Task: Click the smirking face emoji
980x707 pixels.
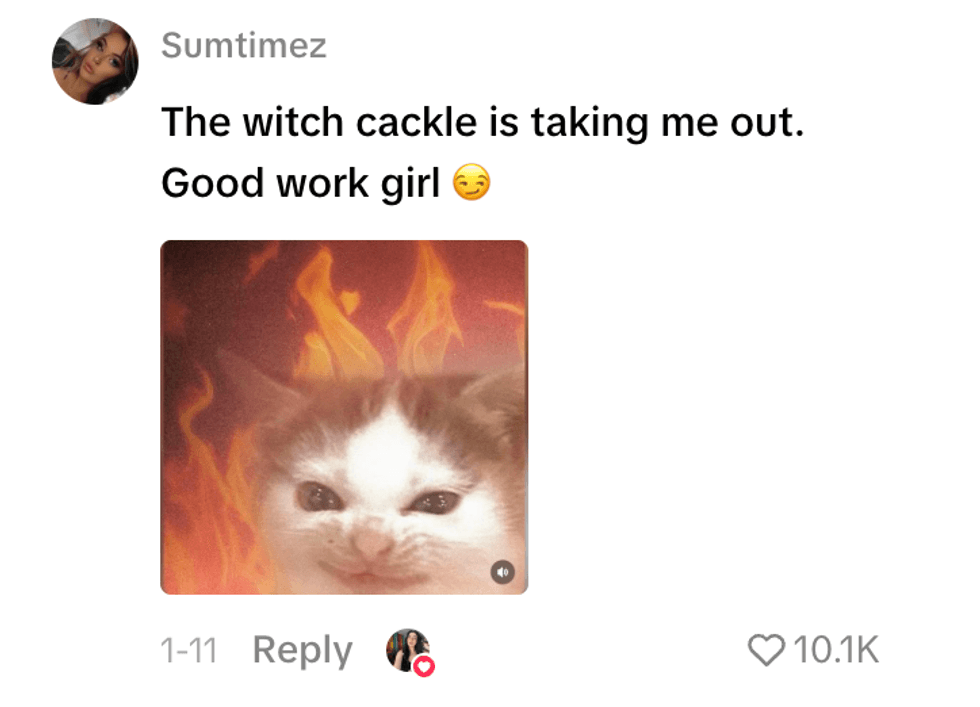Action: pyautogui.click(x=471, y=183)
